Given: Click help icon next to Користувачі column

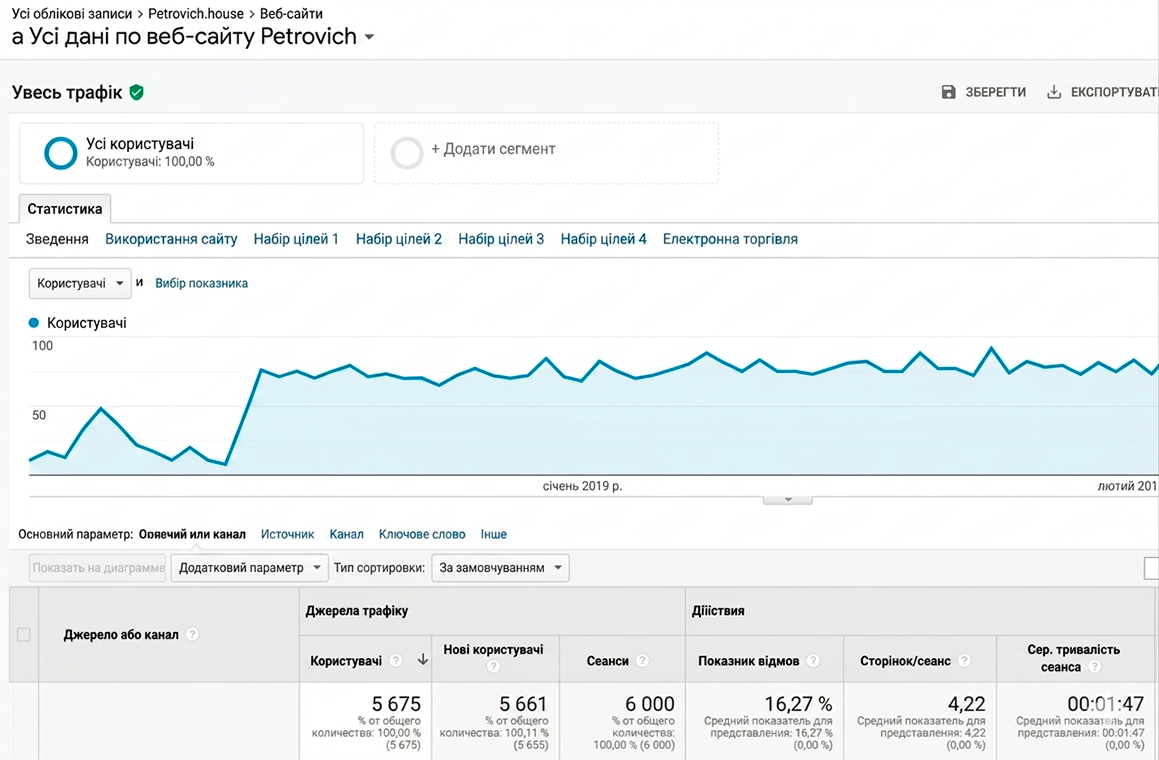Looking at the screenshot, I should click(396, 660).
